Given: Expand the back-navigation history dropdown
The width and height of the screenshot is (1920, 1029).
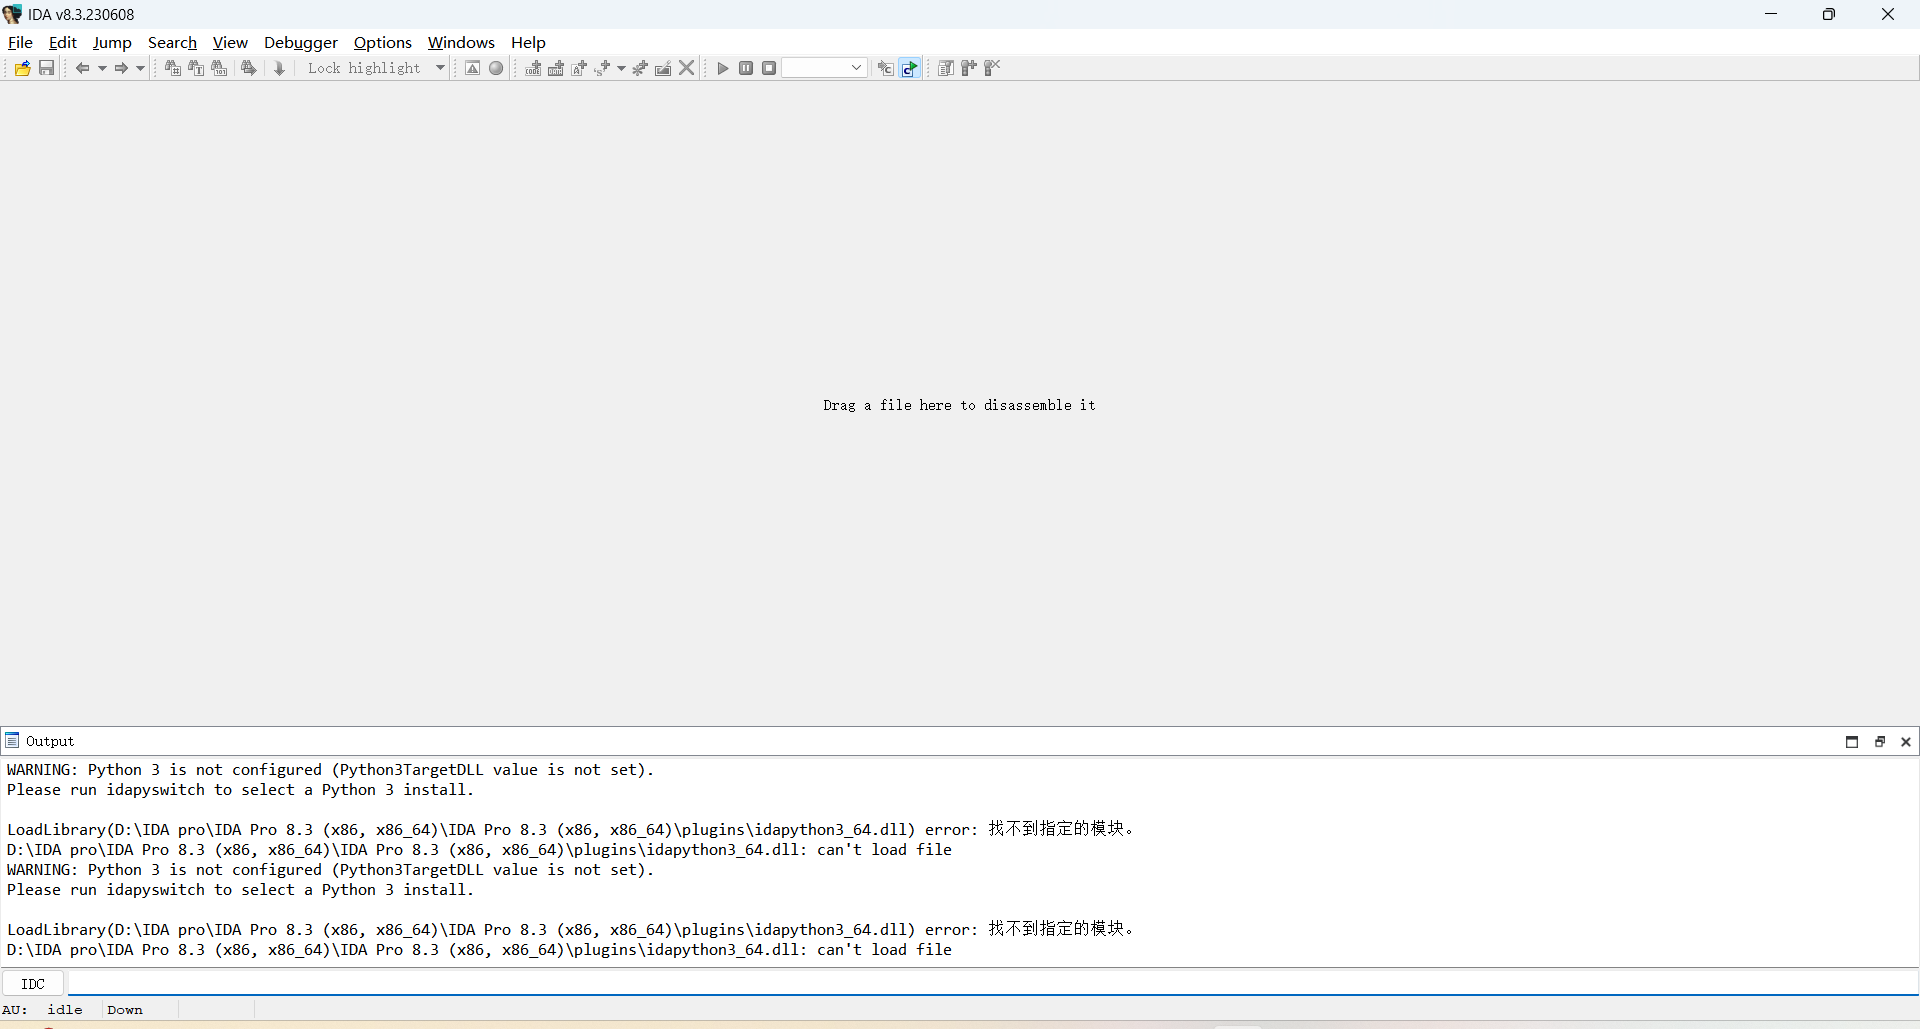Looking at the screenshot, I should click(101, 67).
